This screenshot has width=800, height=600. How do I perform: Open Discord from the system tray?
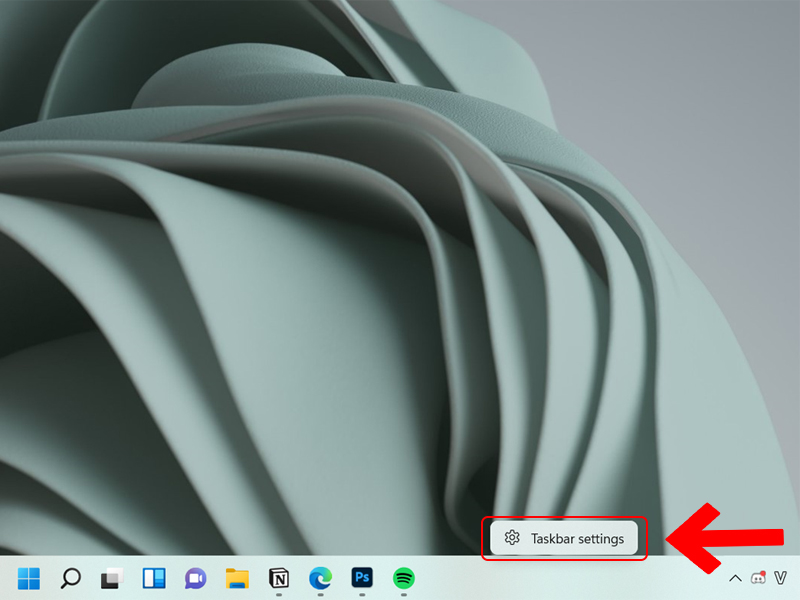pyautogui.click(x=758, y=578)
